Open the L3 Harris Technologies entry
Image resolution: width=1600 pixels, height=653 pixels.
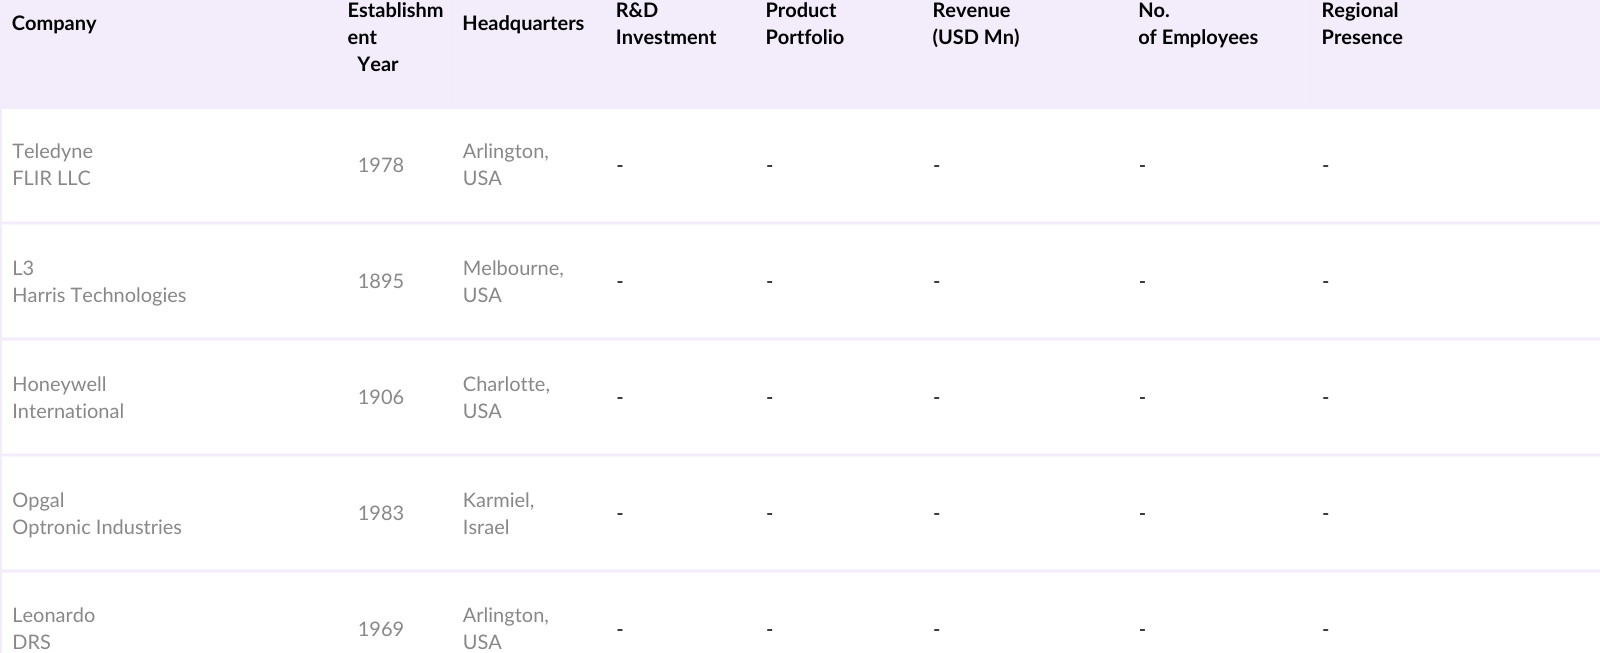(x=99, y=281)
